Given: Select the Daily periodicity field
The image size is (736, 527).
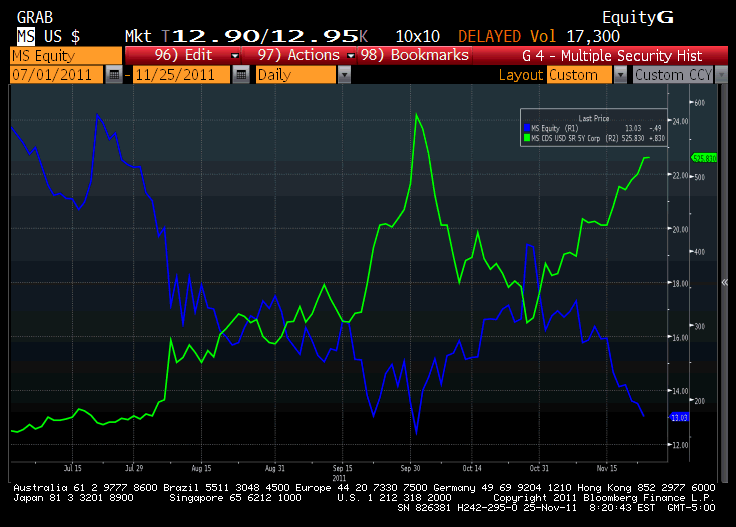Looking at the screenshot, I should click(296, 75).
